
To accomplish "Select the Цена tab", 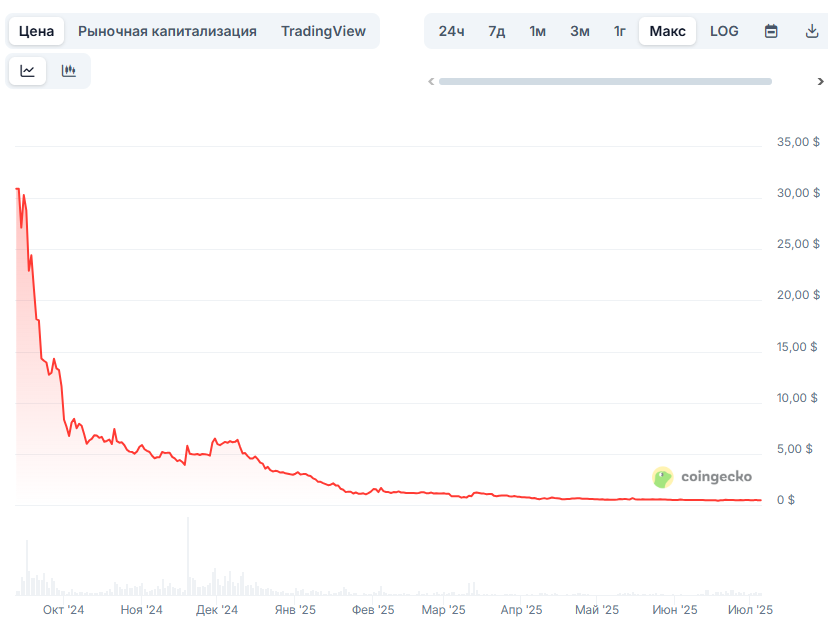I will tap(36, 31).
